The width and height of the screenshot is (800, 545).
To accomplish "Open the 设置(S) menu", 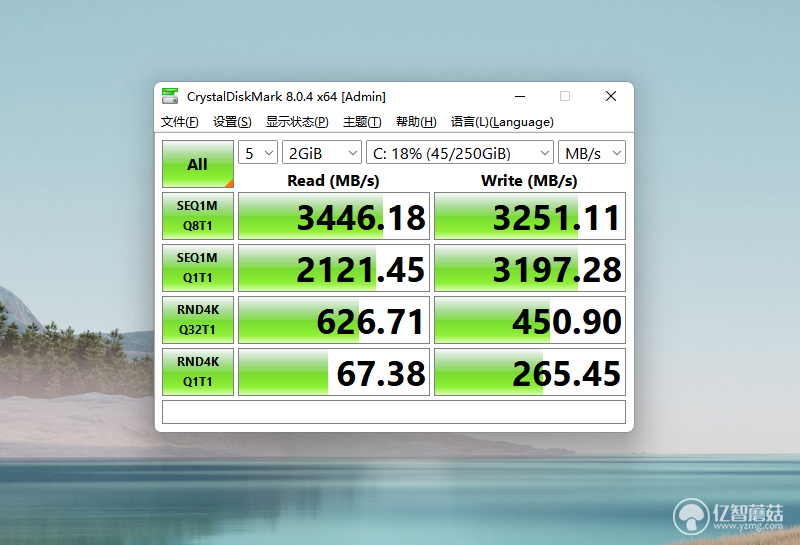I will pyautogui.click(x=232, y=122).
